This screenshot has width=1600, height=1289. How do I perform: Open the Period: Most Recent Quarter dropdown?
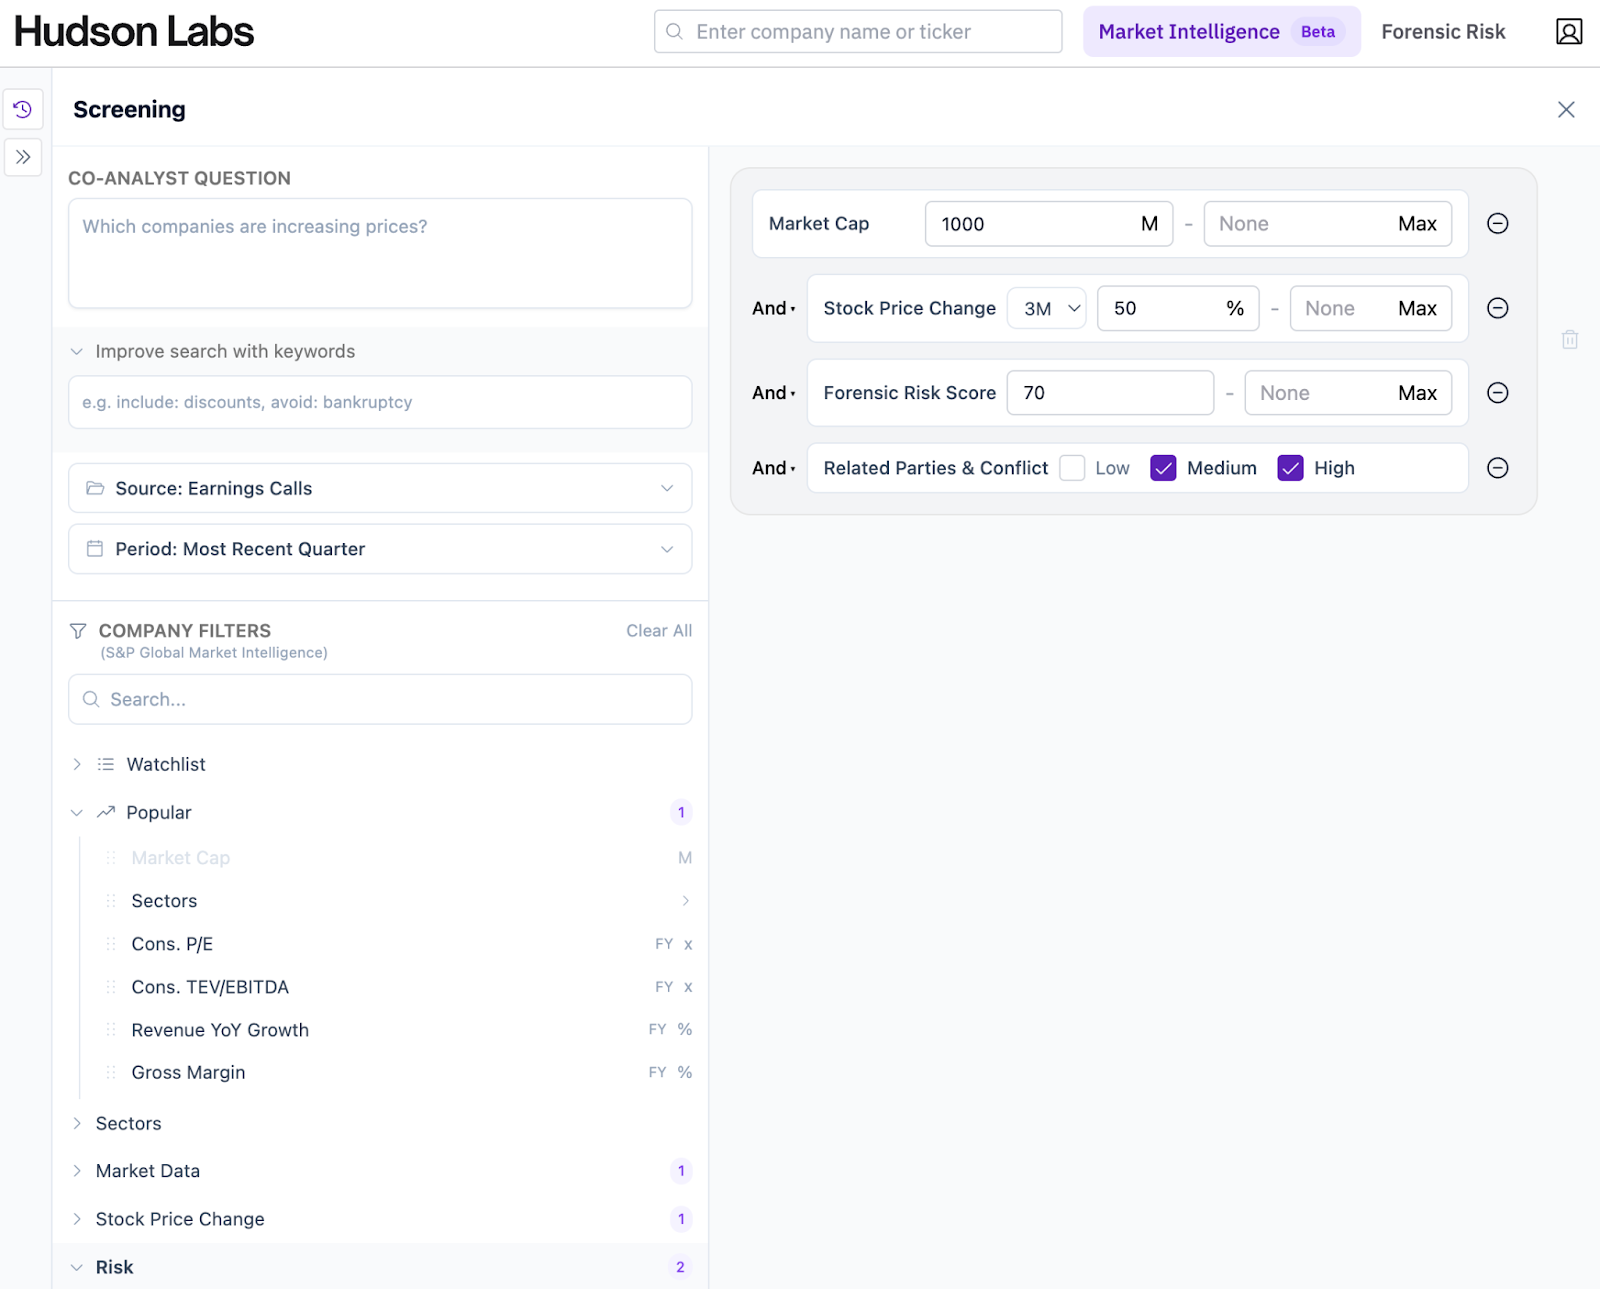[380, 549]
